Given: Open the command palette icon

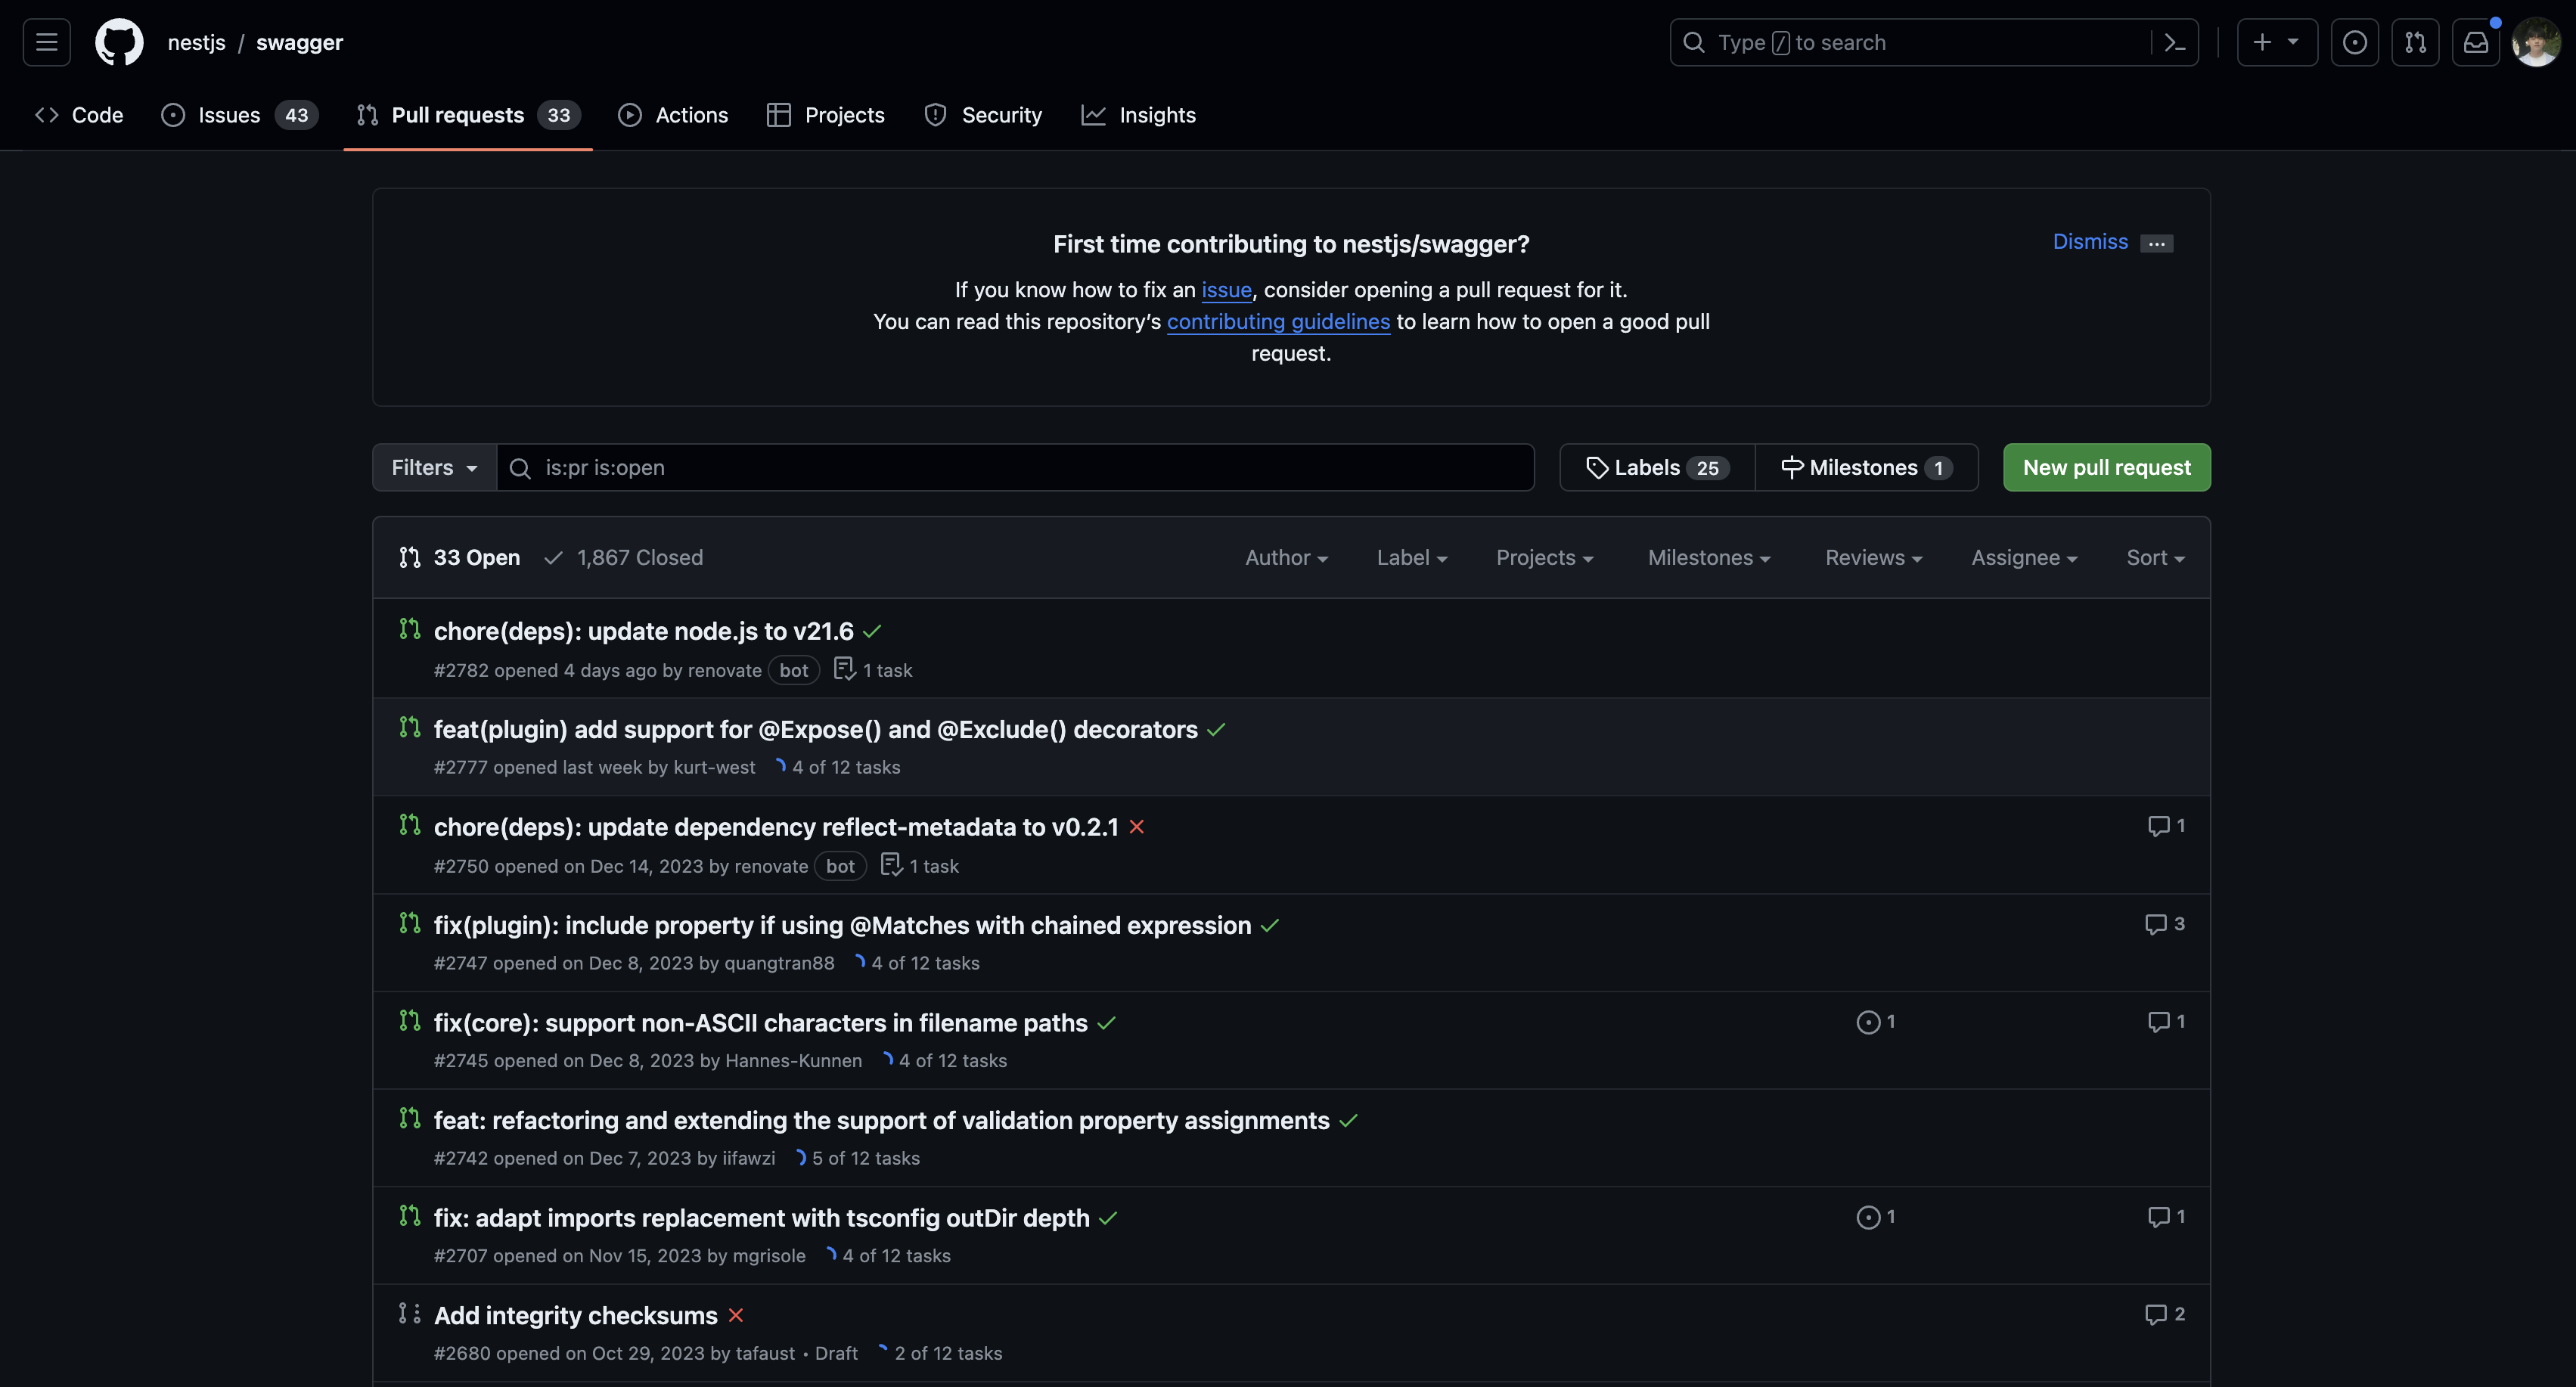Looking at the screenshot, I should [x=2174, y=42].
